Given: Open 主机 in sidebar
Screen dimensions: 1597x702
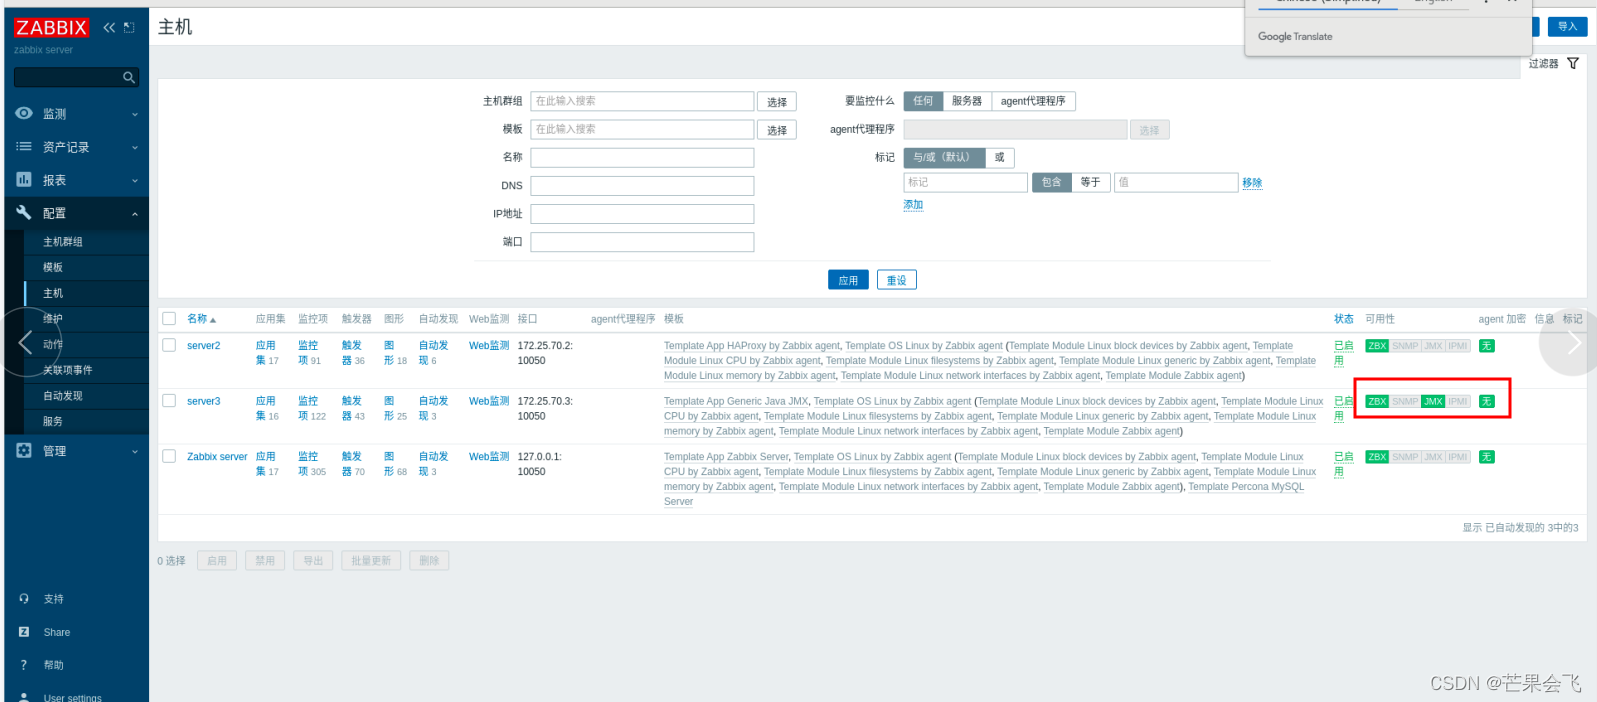Looking at the screenshot, I should [x=53, y=293].
